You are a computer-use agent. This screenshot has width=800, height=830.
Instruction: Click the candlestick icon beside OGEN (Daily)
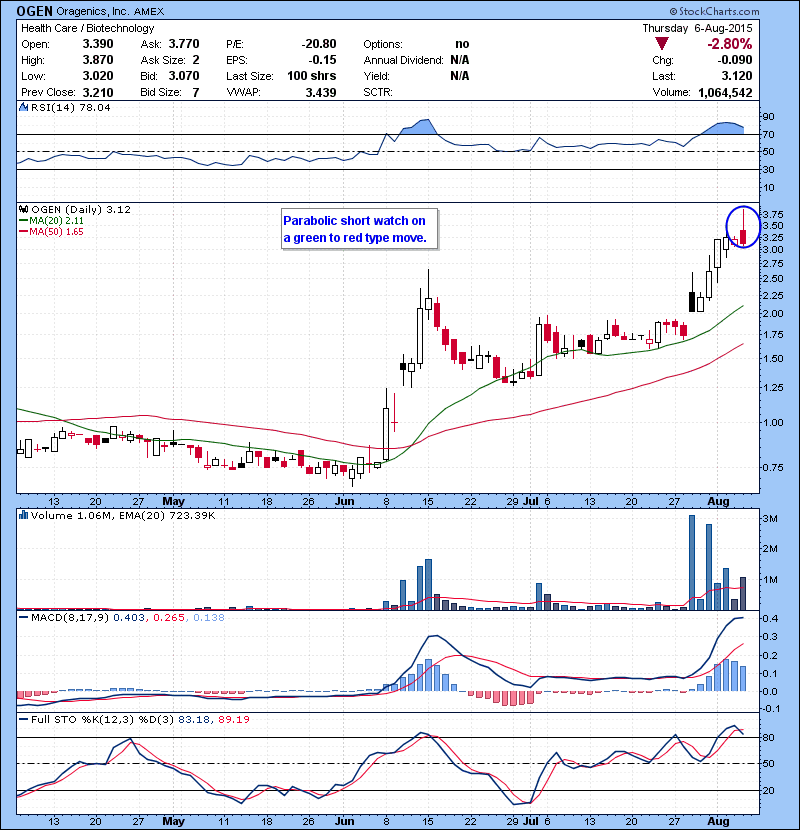pos(23,210)
